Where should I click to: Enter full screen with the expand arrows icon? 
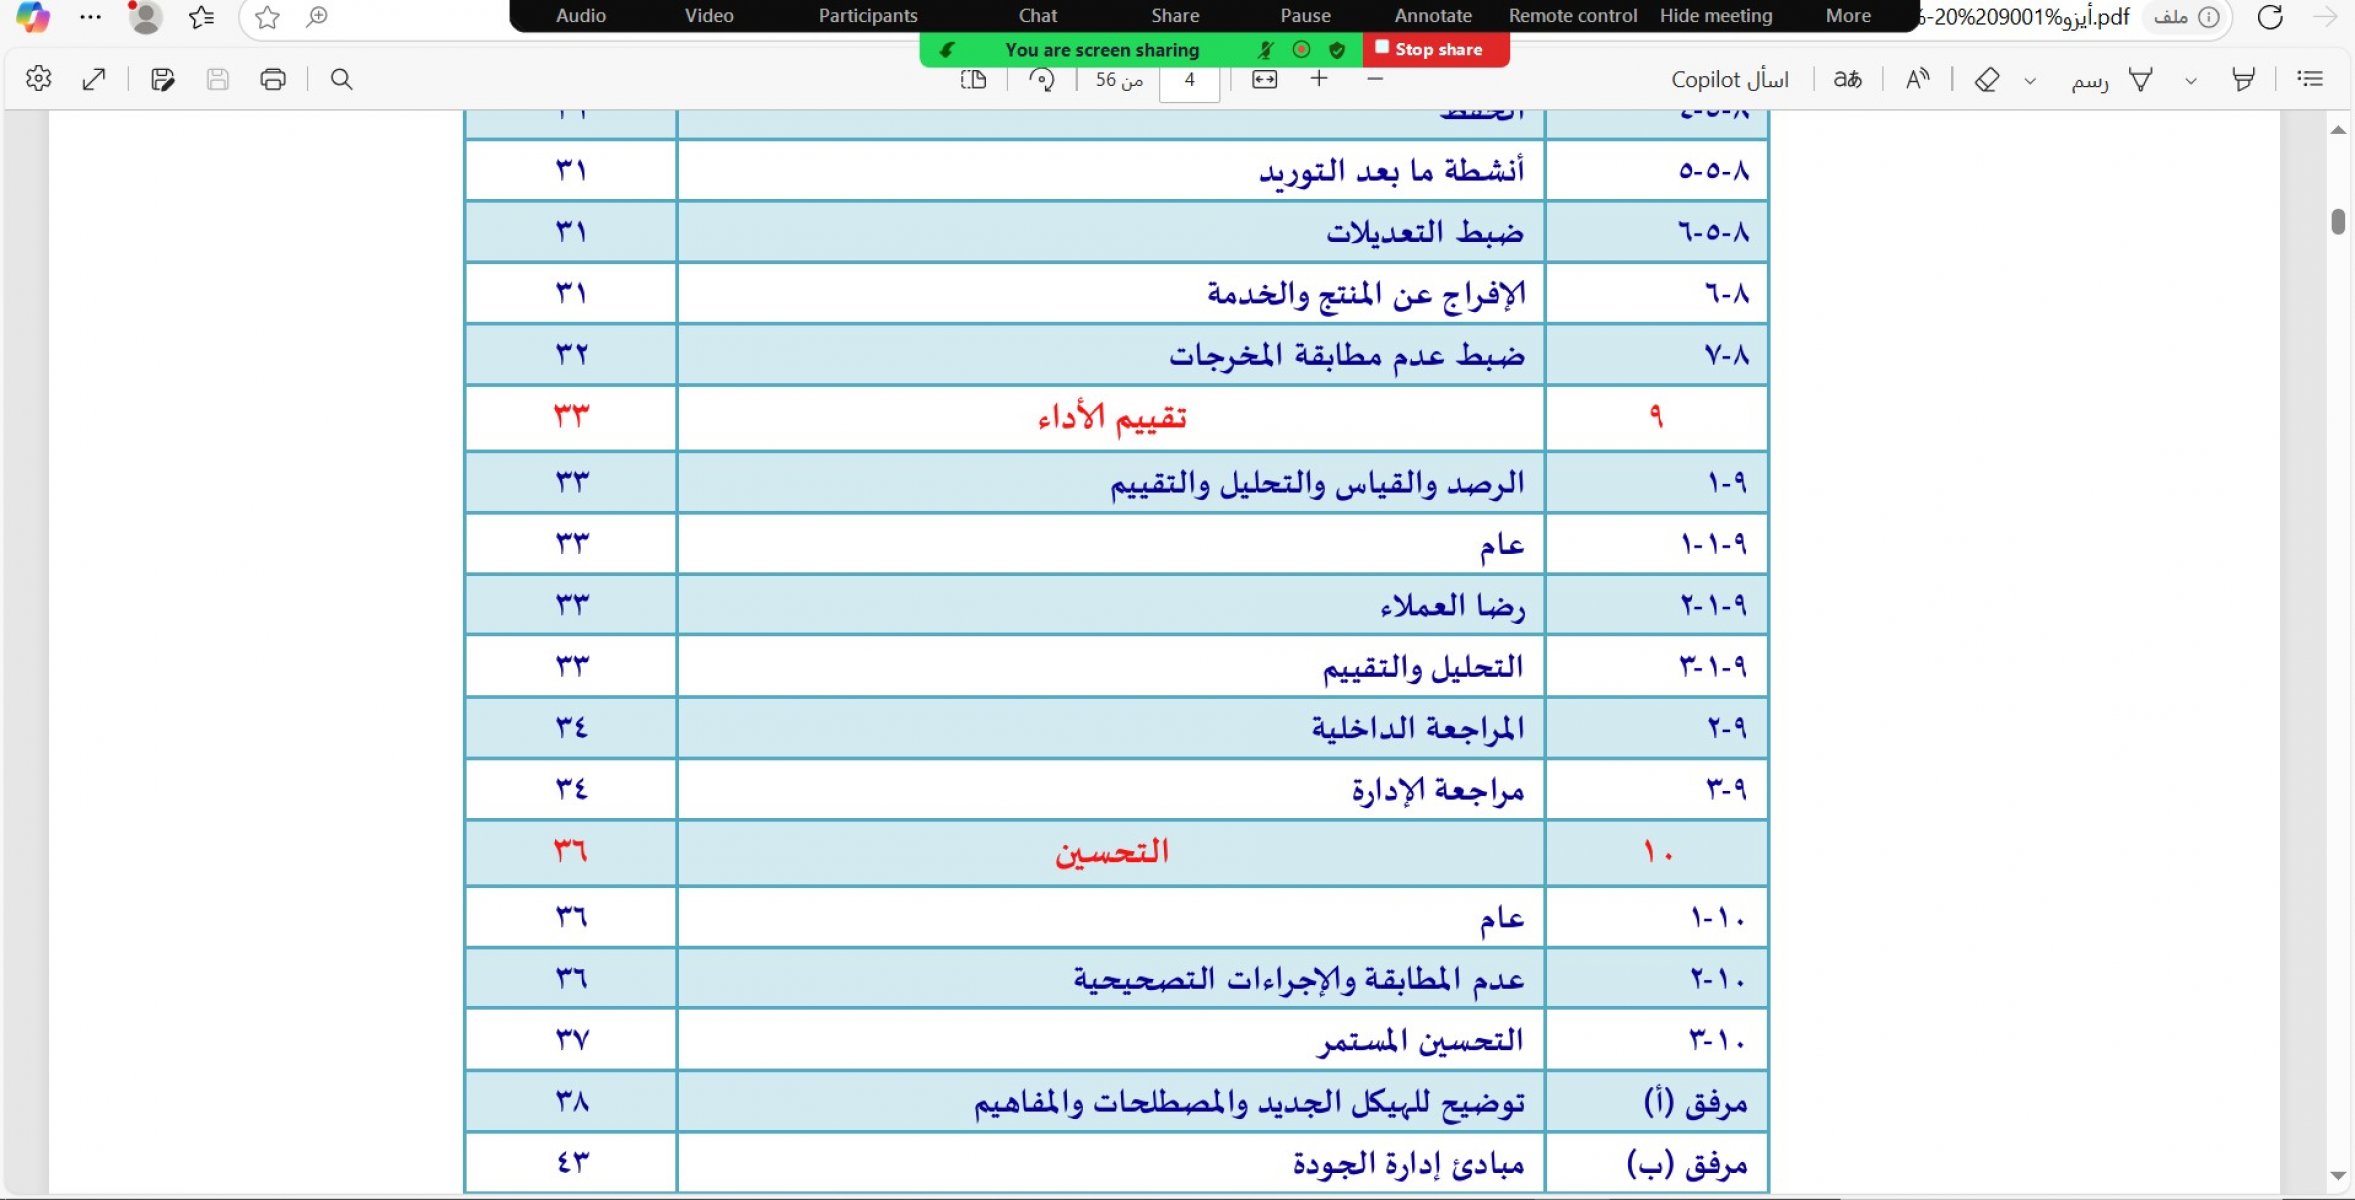pyautogui.click(x=94, y=79)
